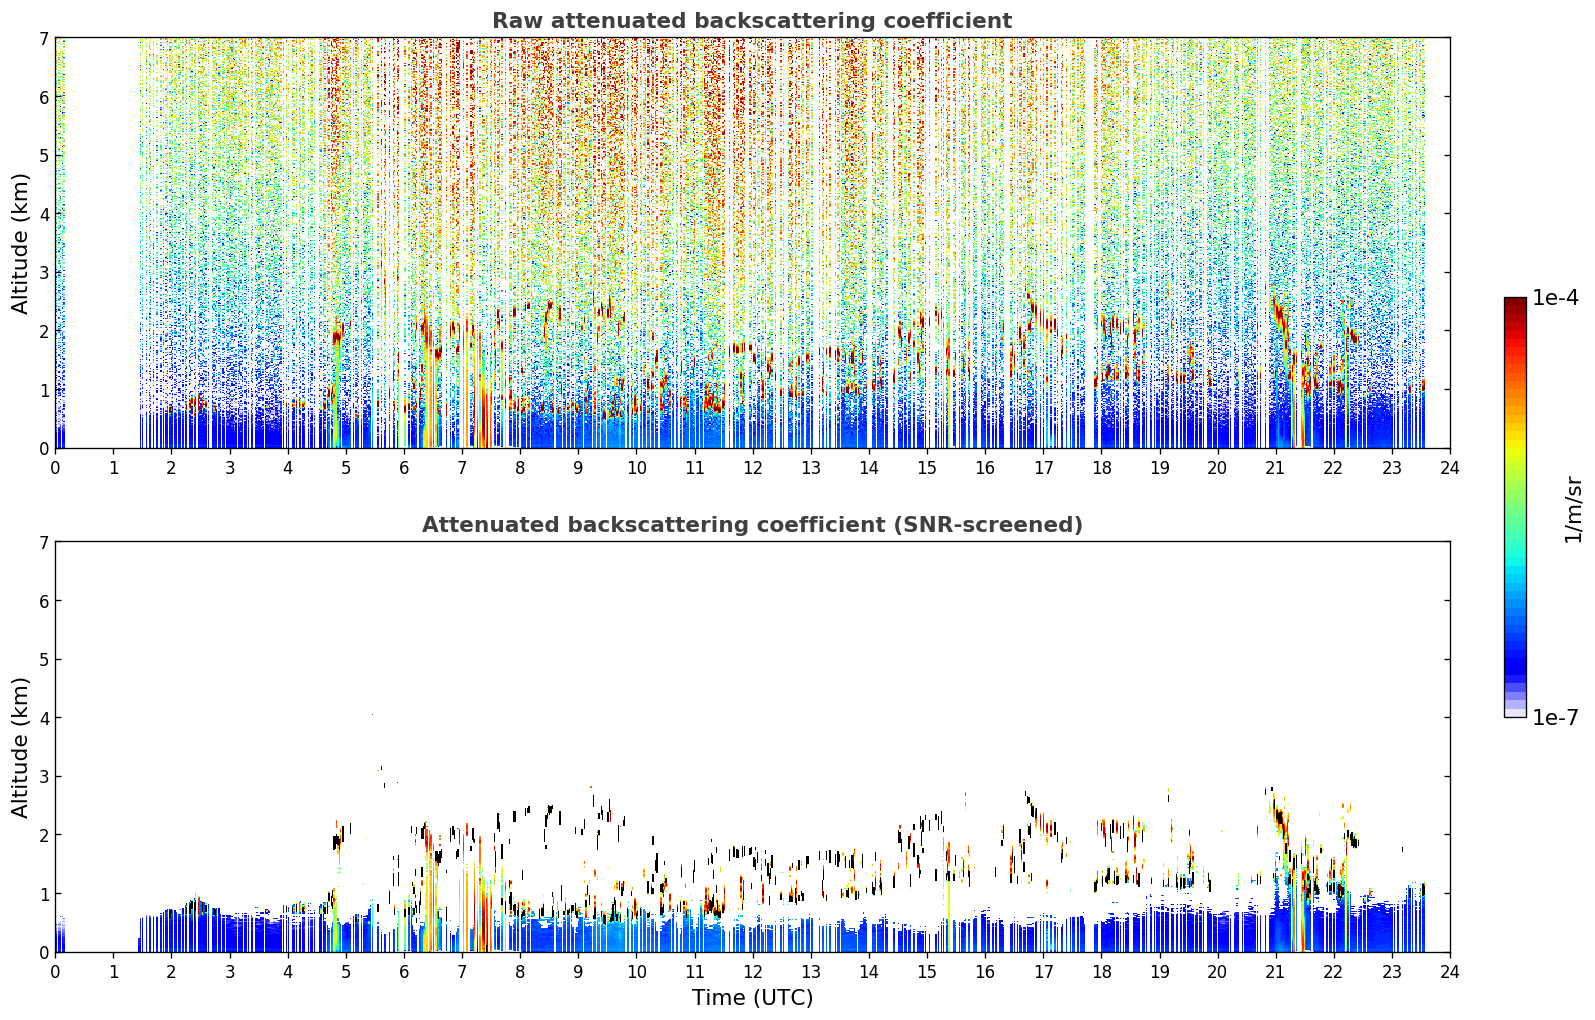1595x1020 pixels.
Task: Click the 24 hour tick on bottom plot
Action: [1450, 971]
